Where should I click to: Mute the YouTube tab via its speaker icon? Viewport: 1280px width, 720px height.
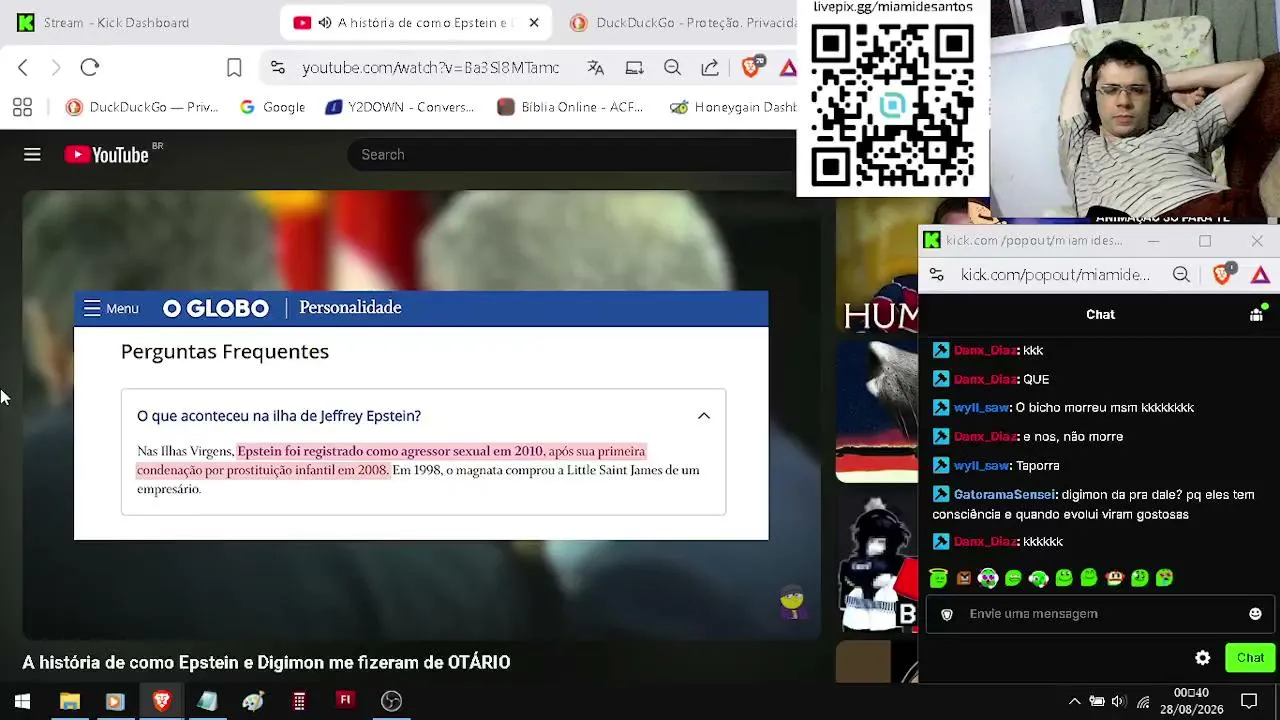(325, 22)
